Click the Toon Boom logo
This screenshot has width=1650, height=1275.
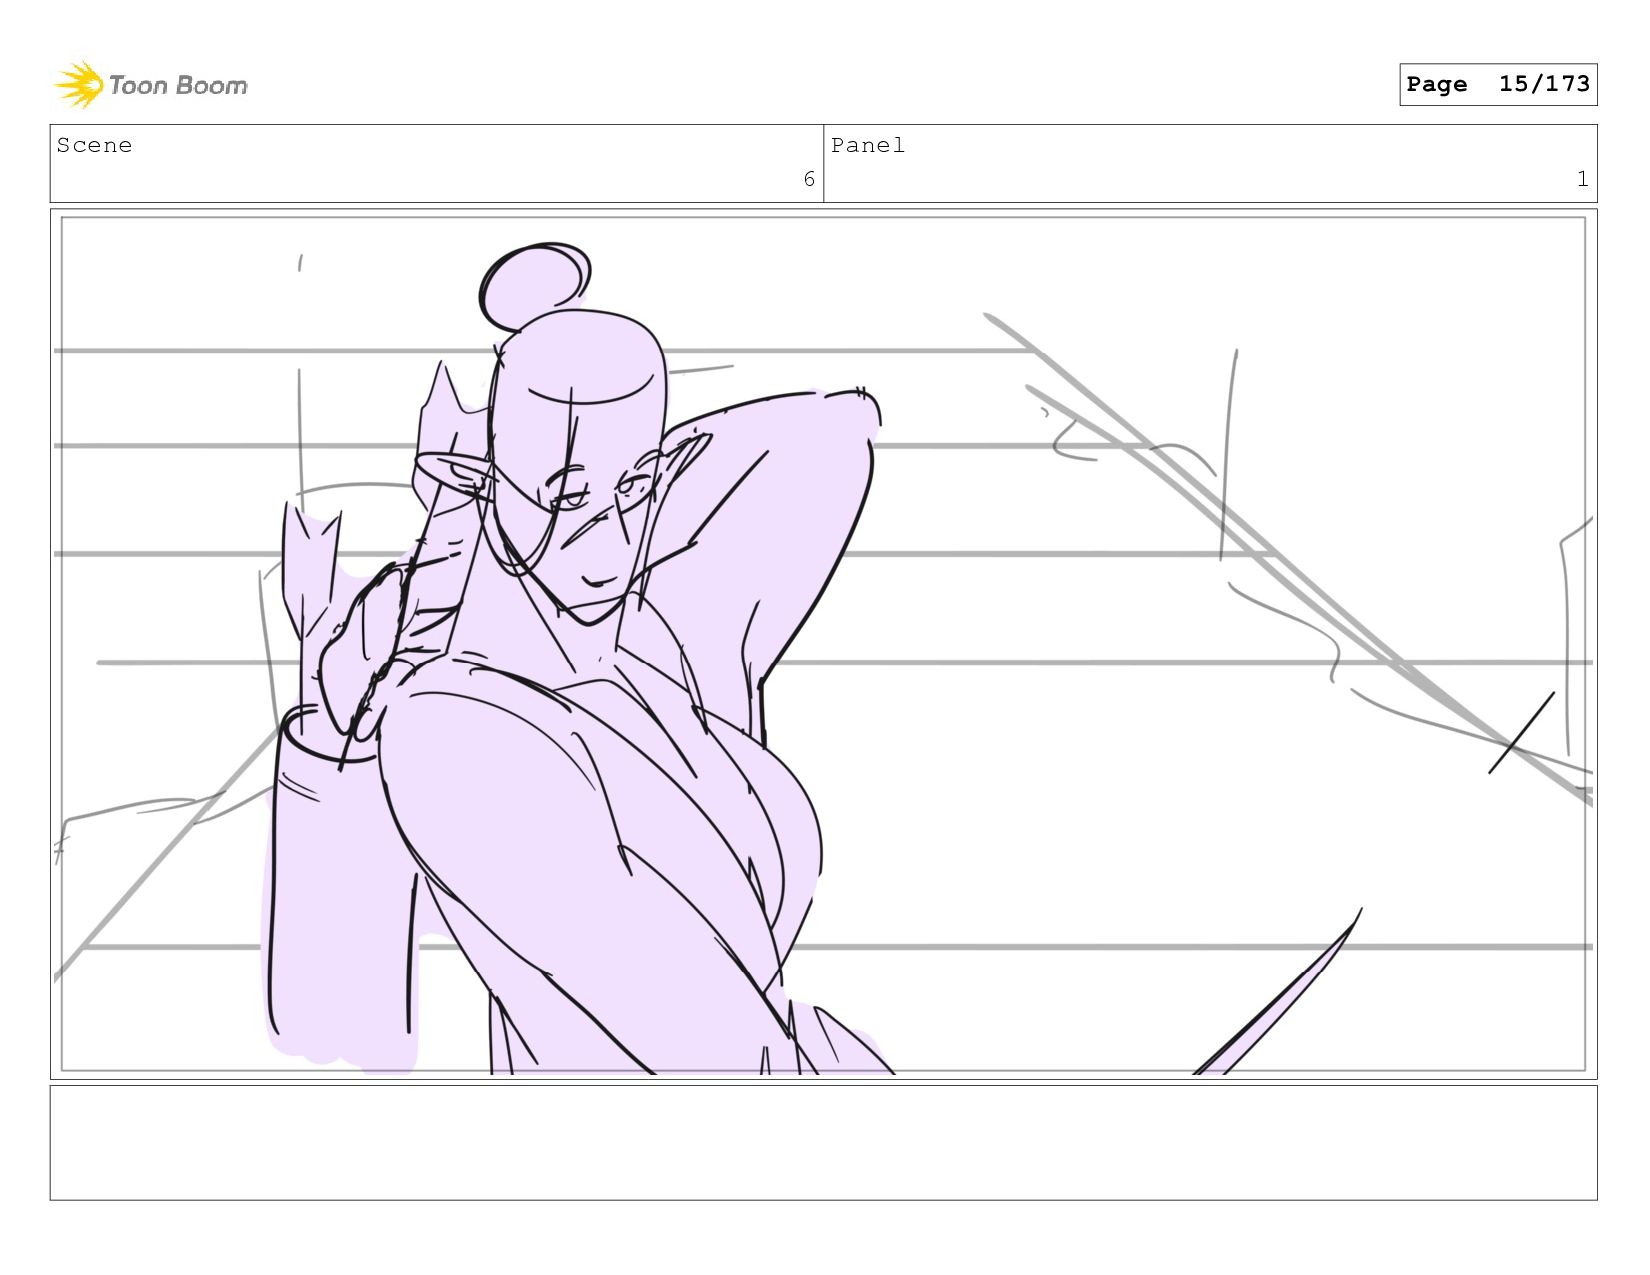pos(150,85)
